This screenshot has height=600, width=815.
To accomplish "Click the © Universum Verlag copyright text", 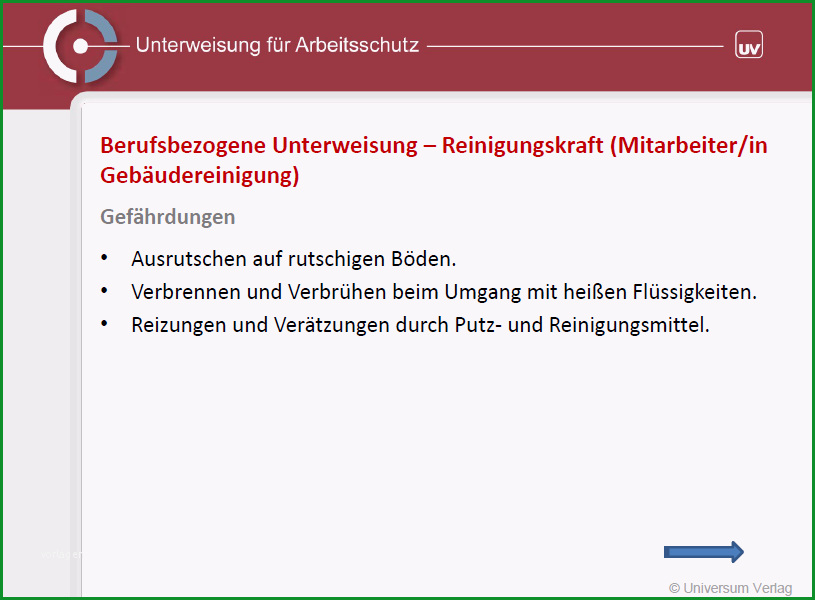I will (x=730, y=588).
